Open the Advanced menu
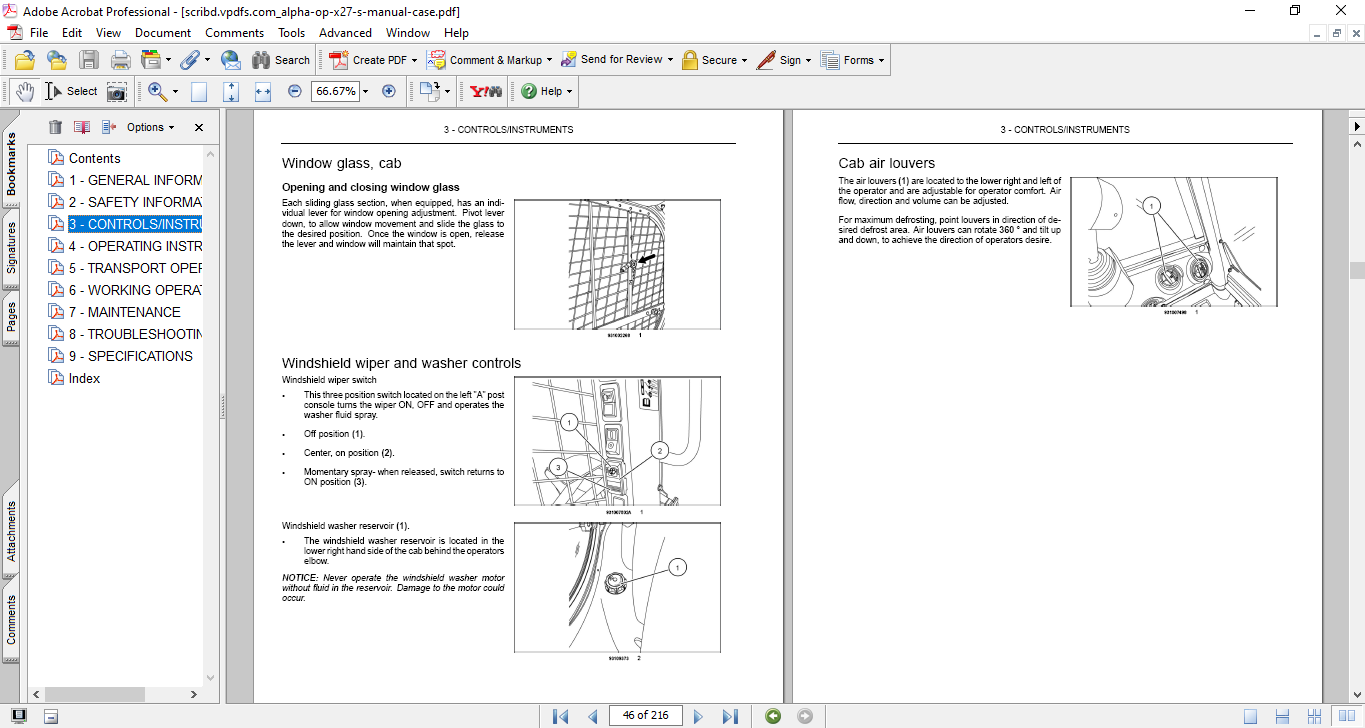This screenshot has width=1365, height=728. click(x=345, y=33)
